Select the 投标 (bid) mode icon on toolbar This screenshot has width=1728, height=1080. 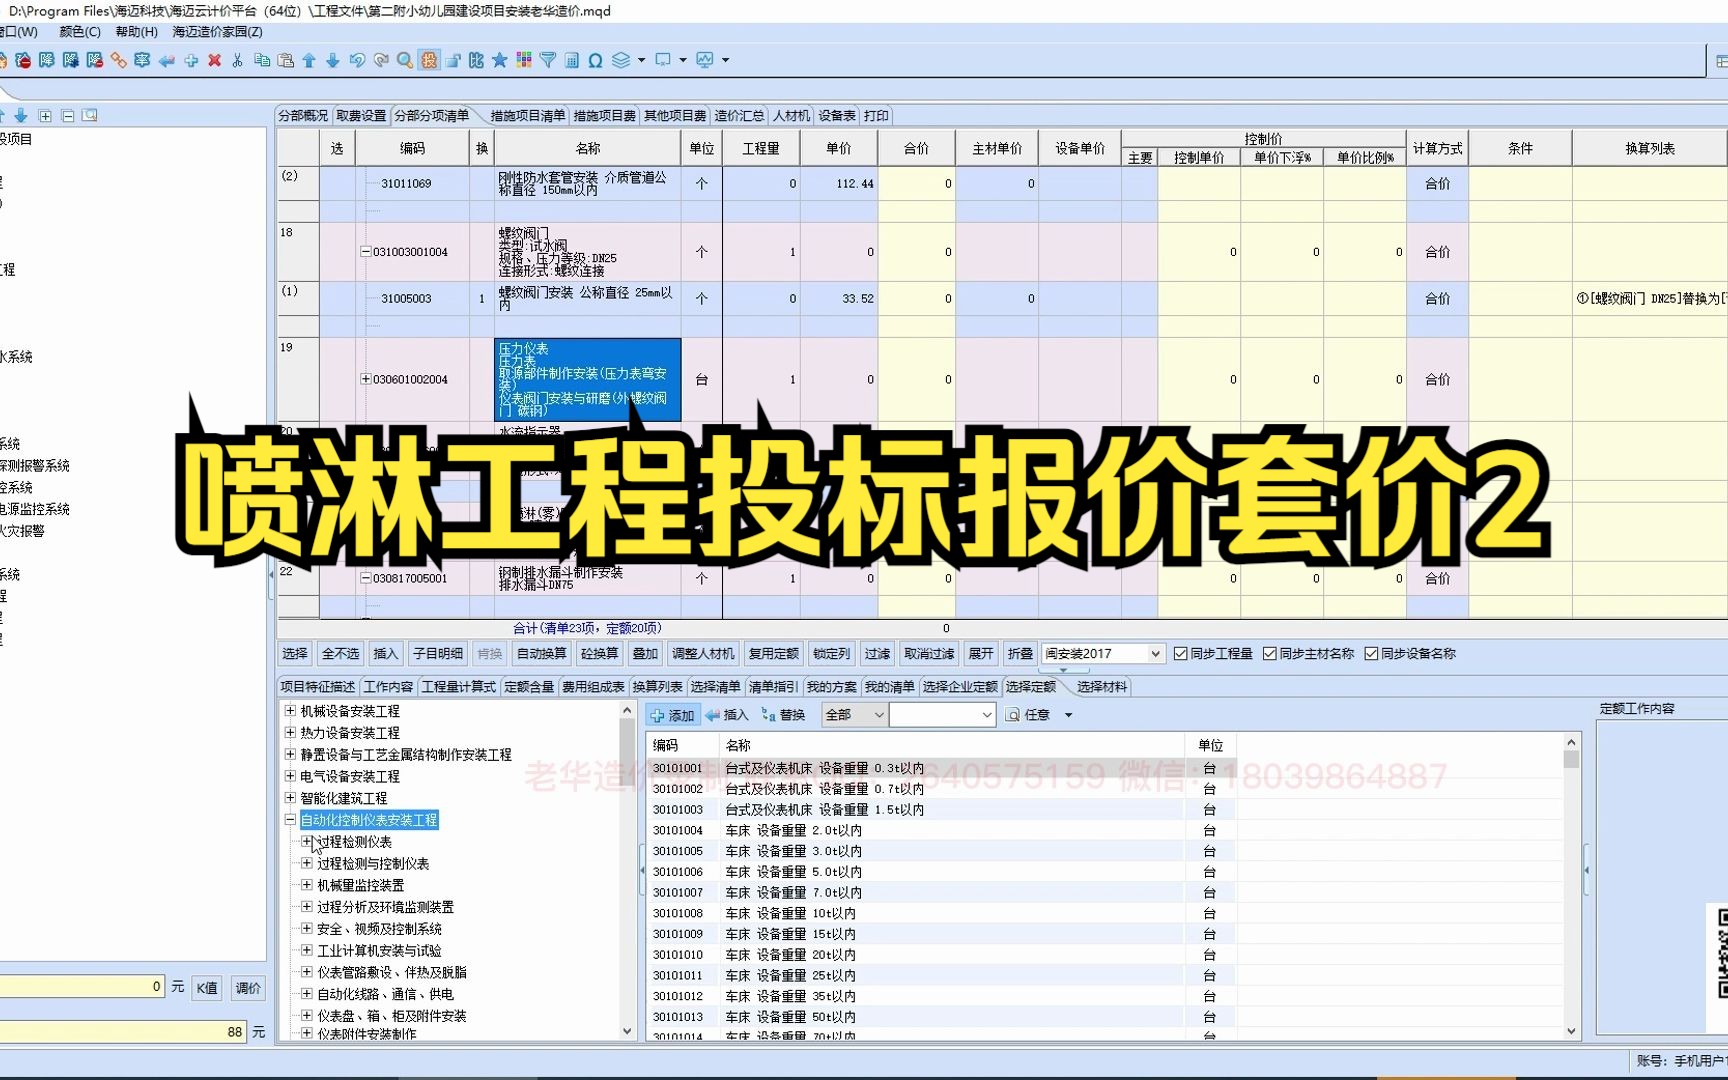point(428,60)
